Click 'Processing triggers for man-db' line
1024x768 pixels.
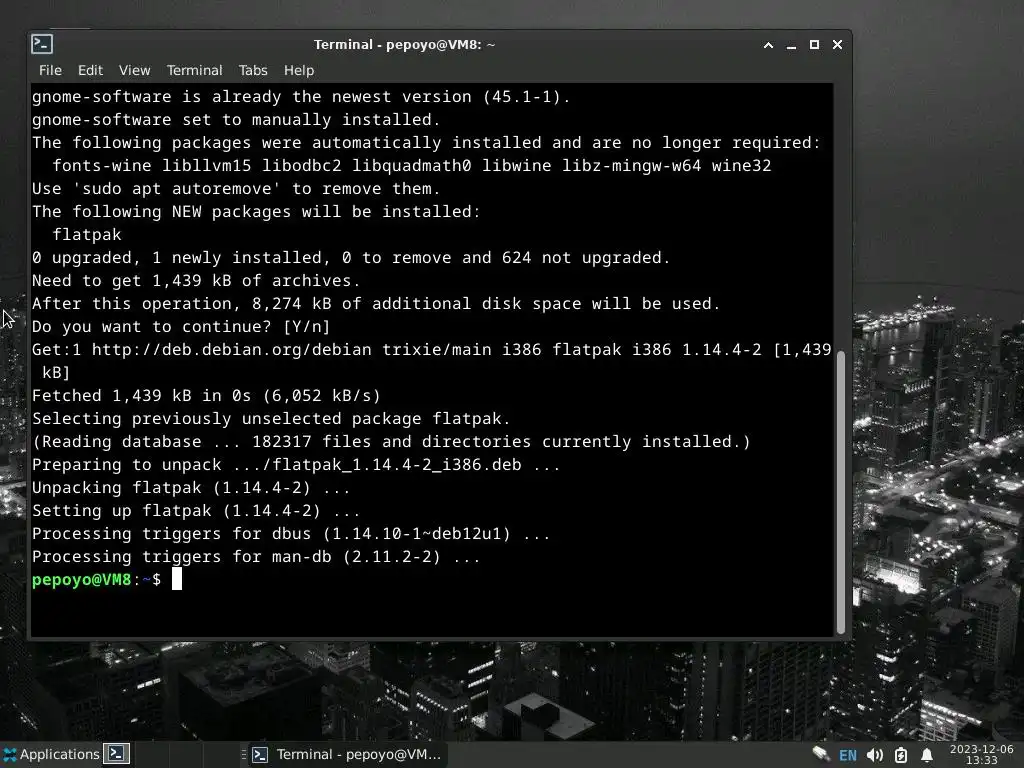coord(256,556)
